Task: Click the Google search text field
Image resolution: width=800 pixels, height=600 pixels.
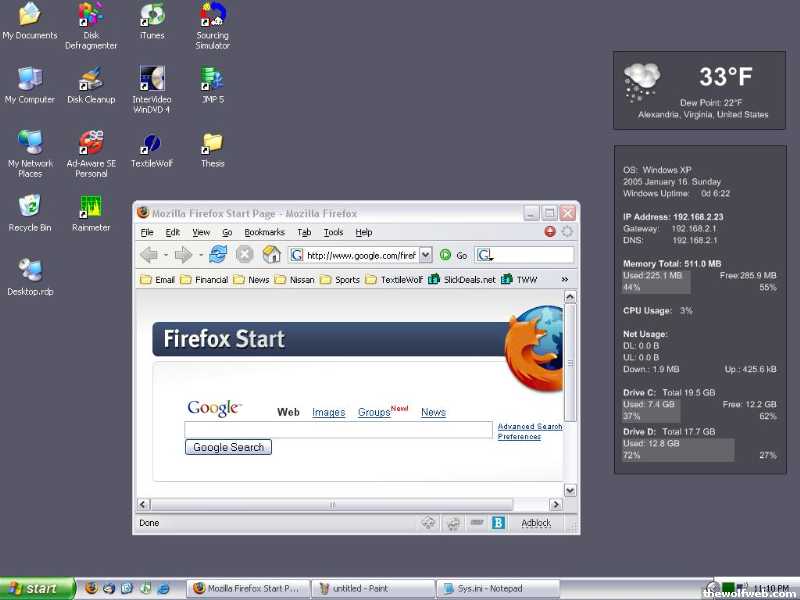Action: [x=338, y=430]
